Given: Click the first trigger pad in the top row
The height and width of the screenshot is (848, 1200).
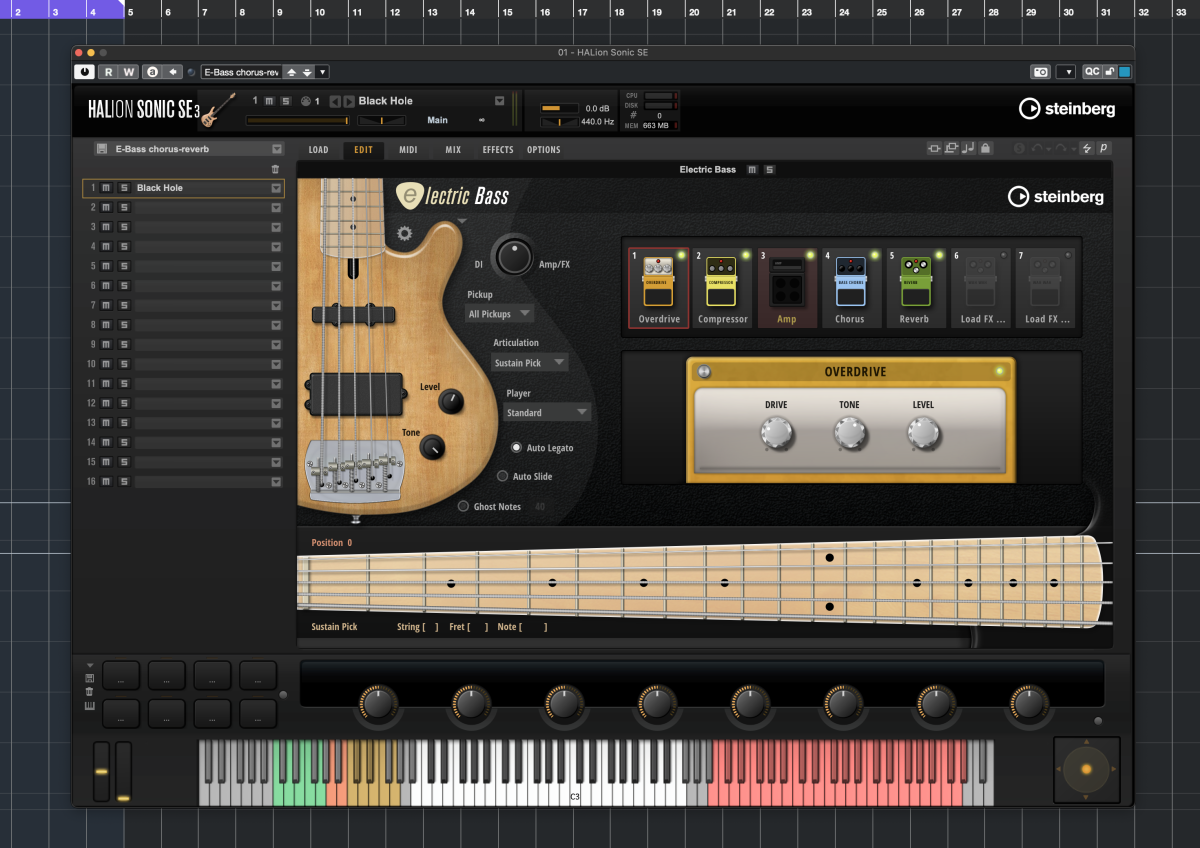Looking at the screenshot, I should coord(120,677).
